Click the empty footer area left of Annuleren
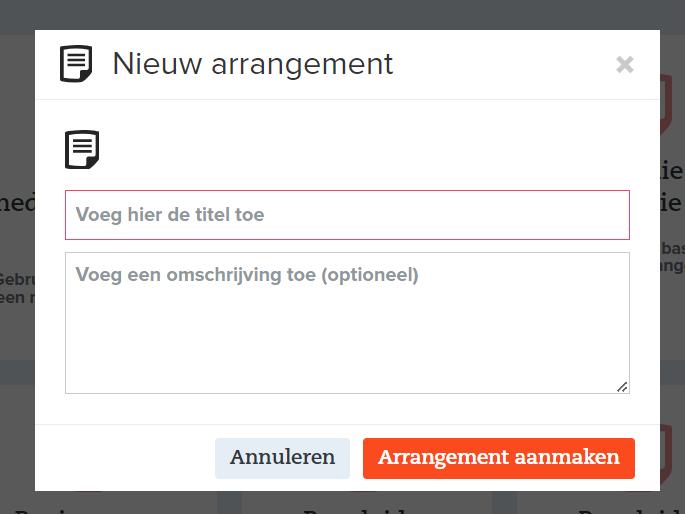The height and width of the screenshot is (514, 685). [125, 458]
